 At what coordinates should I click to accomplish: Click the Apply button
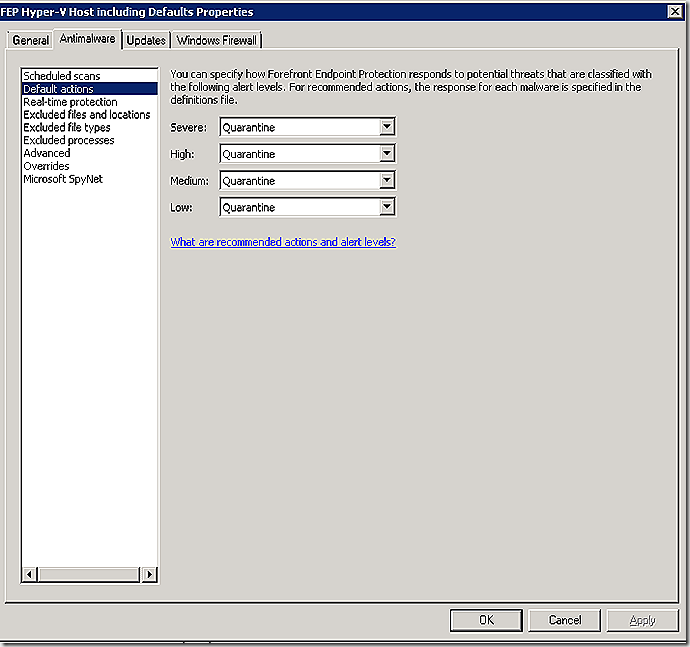point(642,620)
